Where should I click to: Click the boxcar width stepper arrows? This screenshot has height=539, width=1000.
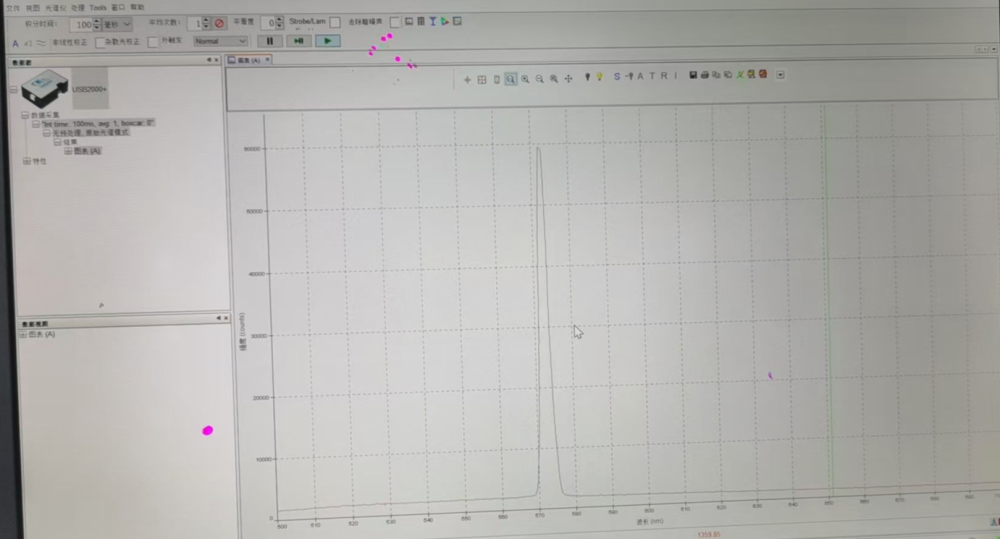click(279, 23)
